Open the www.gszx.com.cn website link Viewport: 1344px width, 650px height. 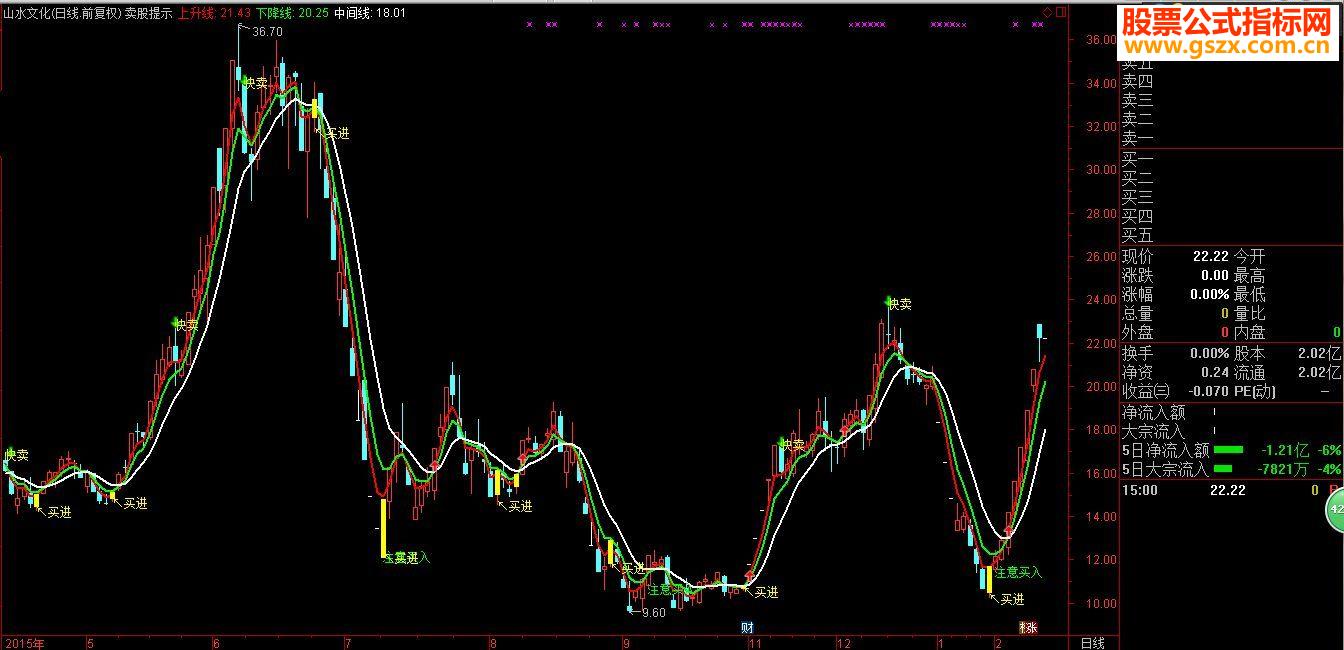pyautogui.click(x=1230, y=47)
